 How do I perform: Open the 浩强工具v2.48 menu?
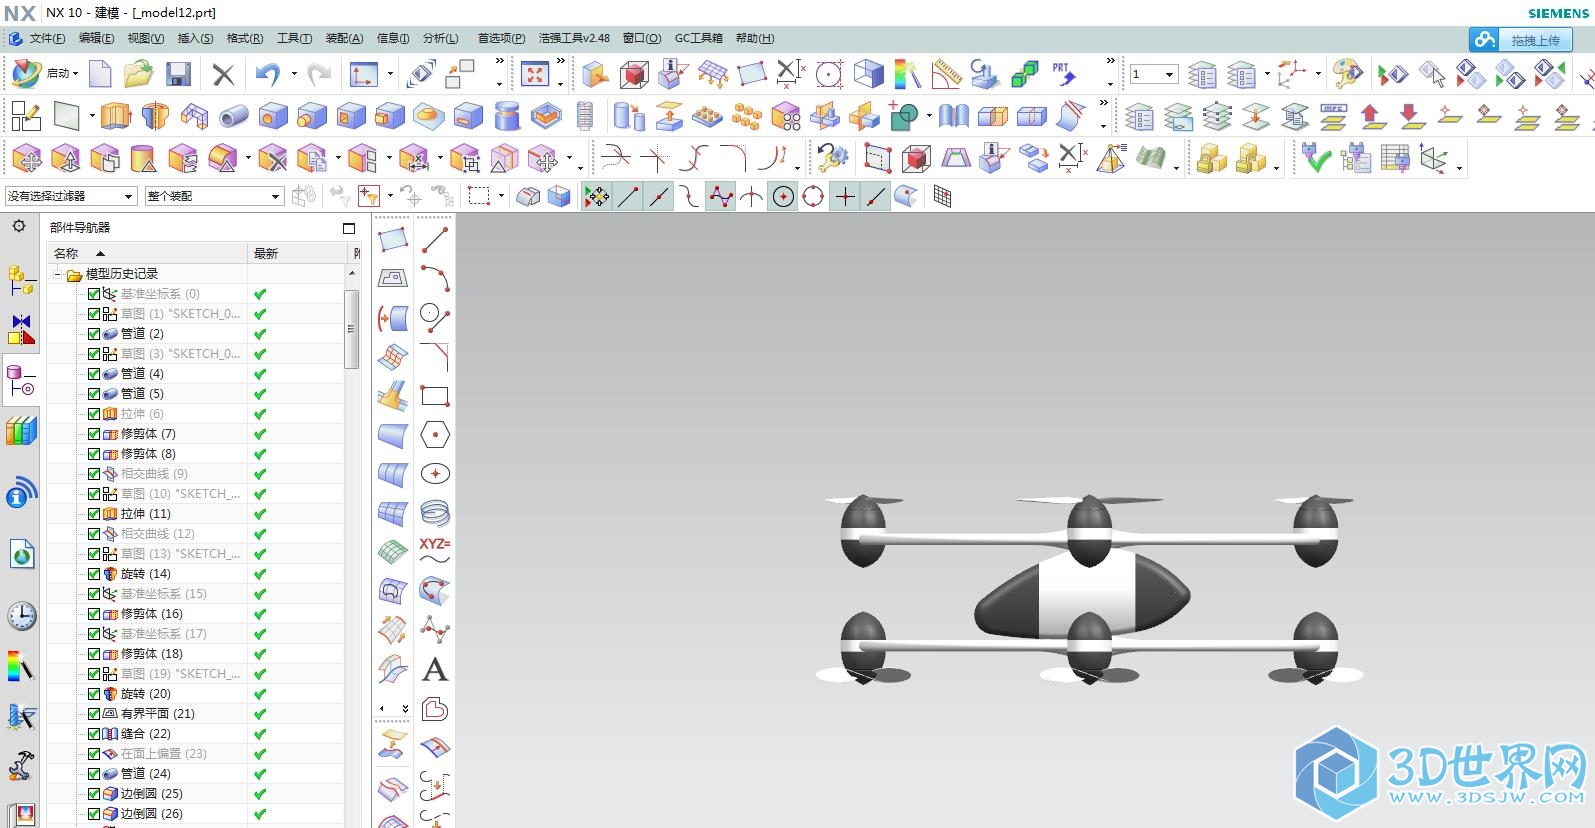[574, 38]
